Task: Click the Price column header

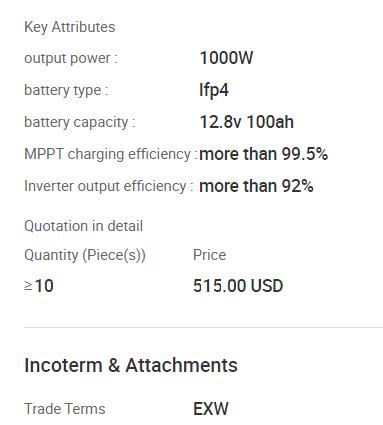Action: [210, 255]
